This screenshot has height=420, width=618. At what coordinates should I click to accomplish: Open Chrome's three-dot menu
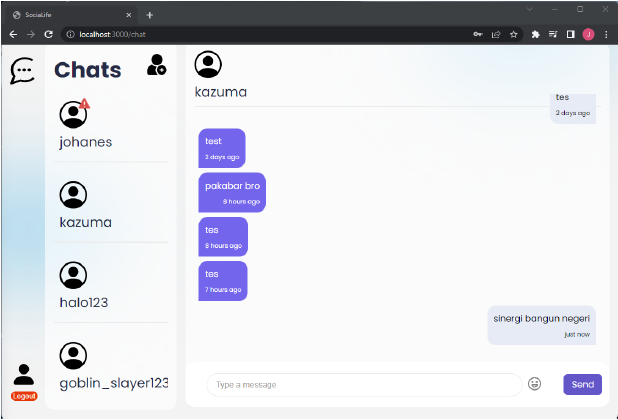point(606,34)
